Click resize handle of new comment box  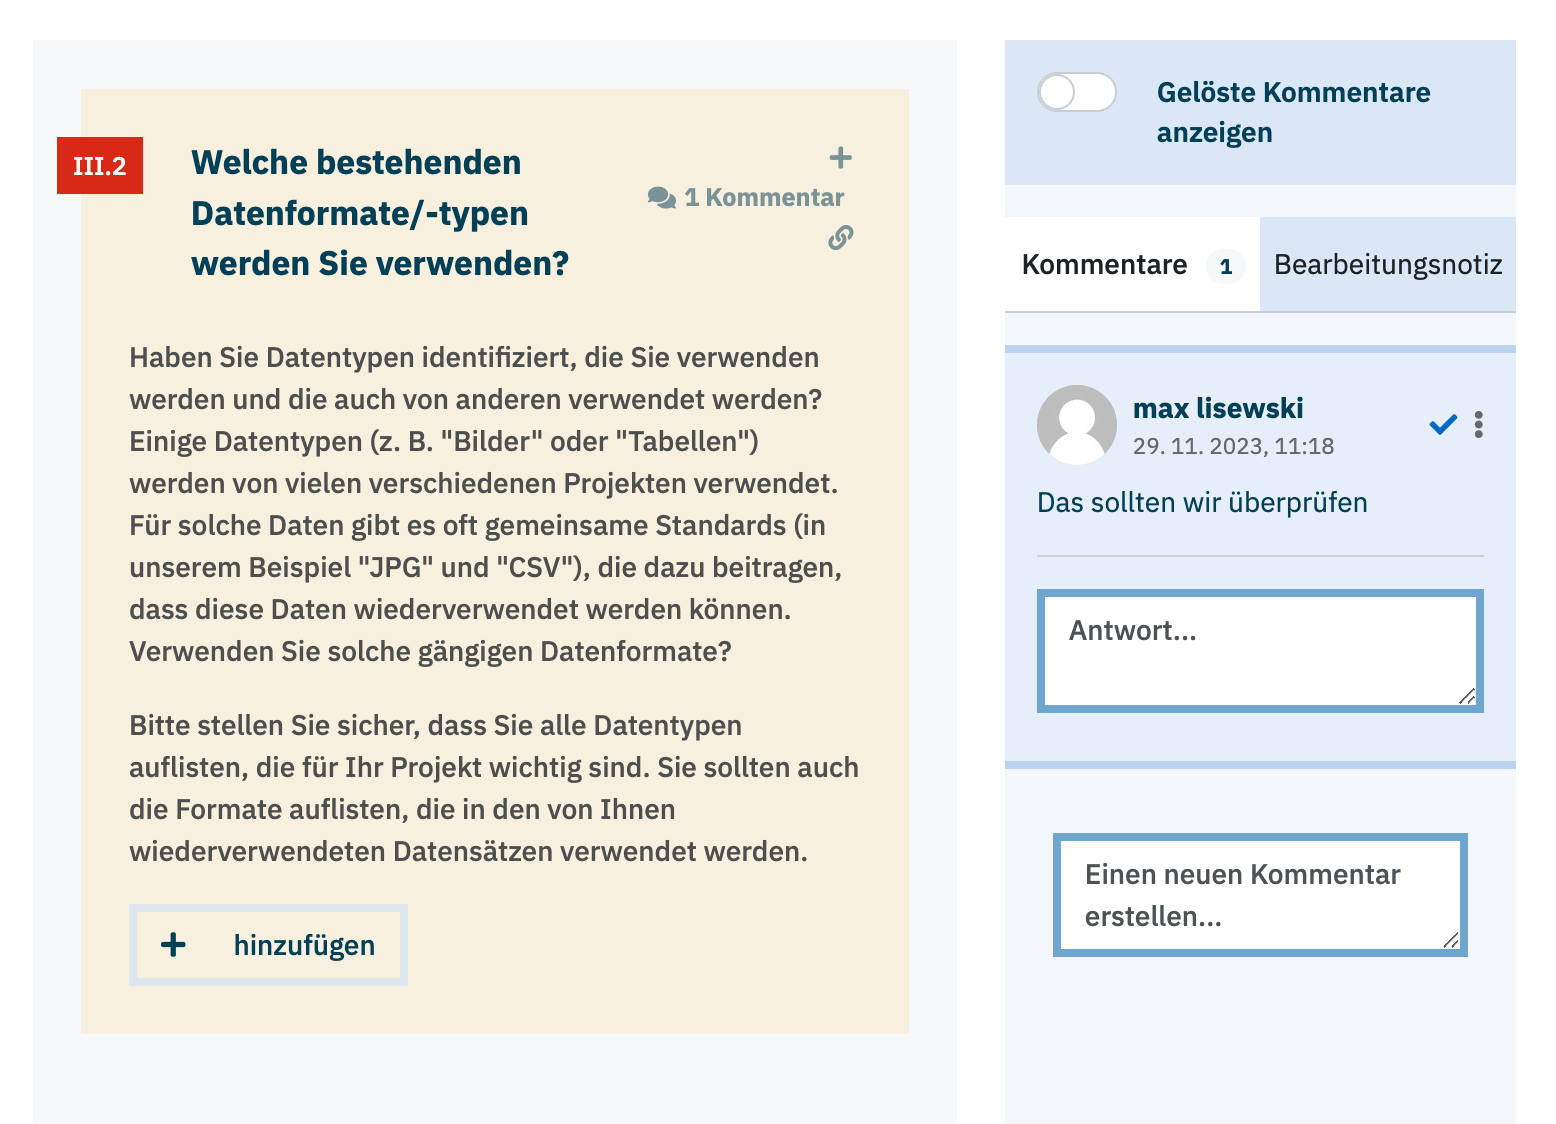(x=1450, y=940)
